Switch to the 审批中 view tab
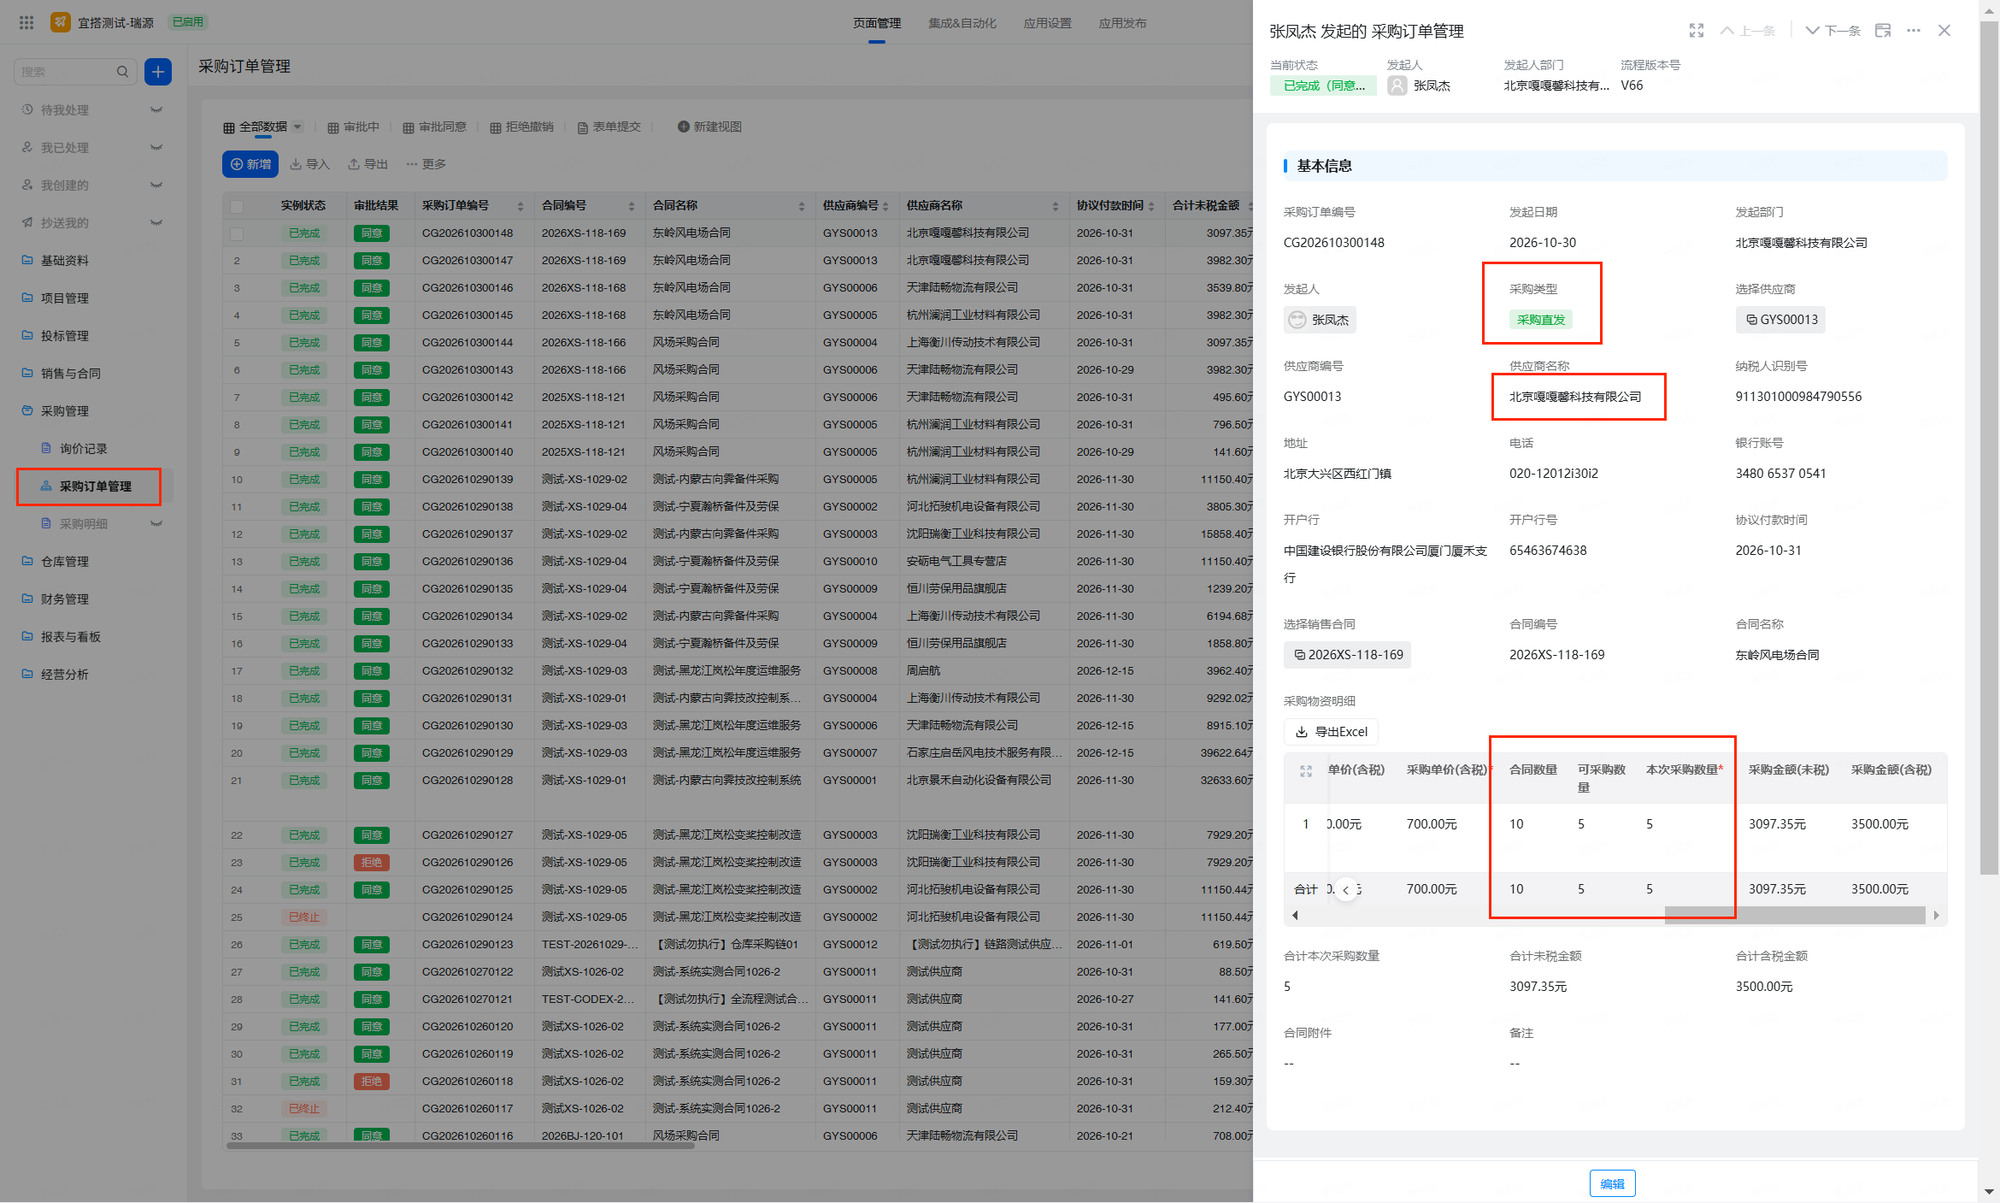 tap(353, 127)
